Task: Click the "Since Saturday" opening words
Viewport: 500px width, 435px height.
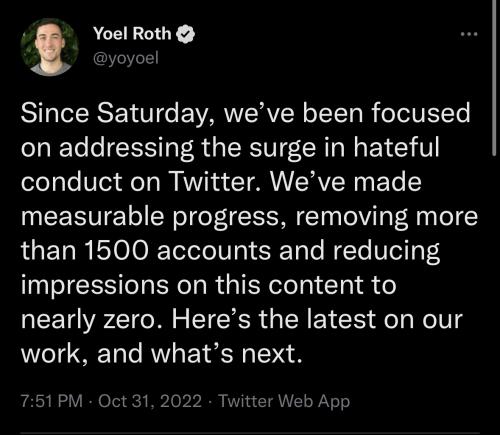Action: tap(114, 113)
